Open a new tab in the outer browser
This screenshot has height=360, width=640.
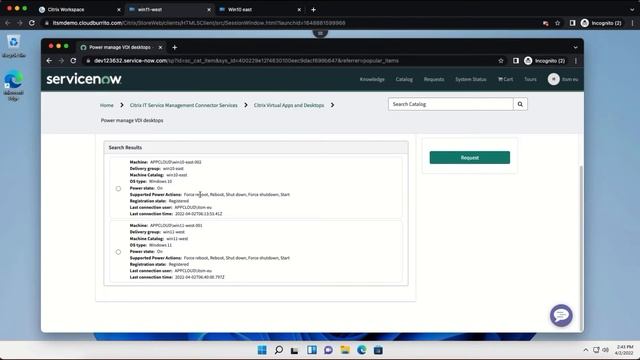click(x=313, y=9)
